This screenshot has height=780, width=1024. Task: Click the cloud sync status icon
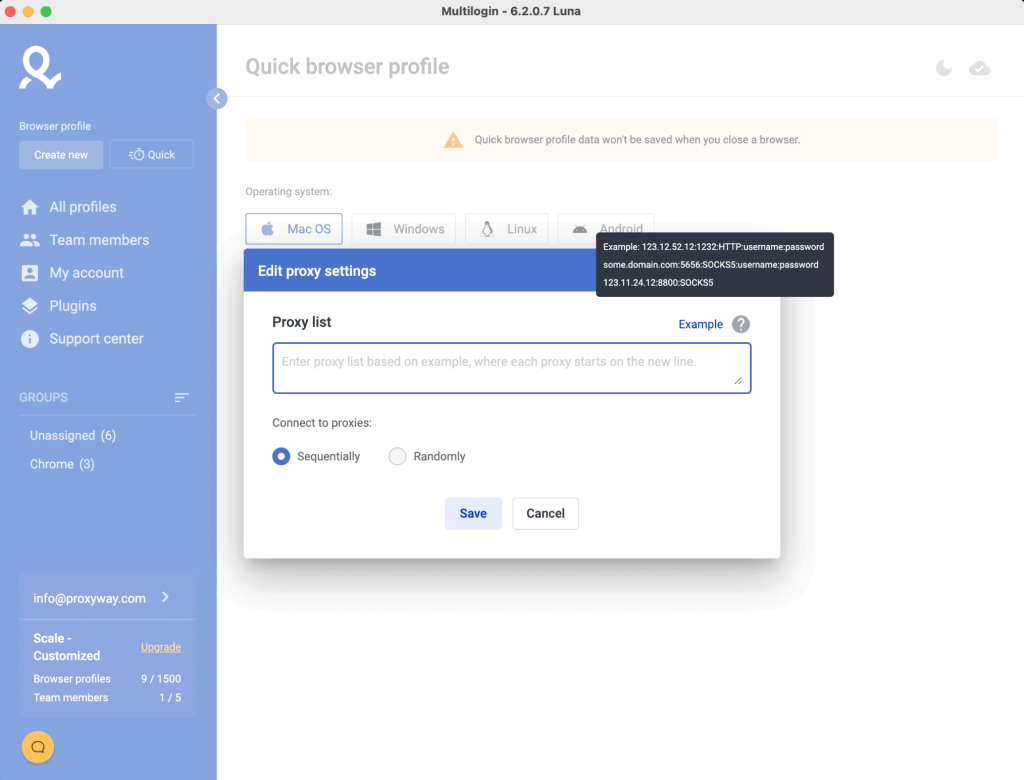(979, 68)
